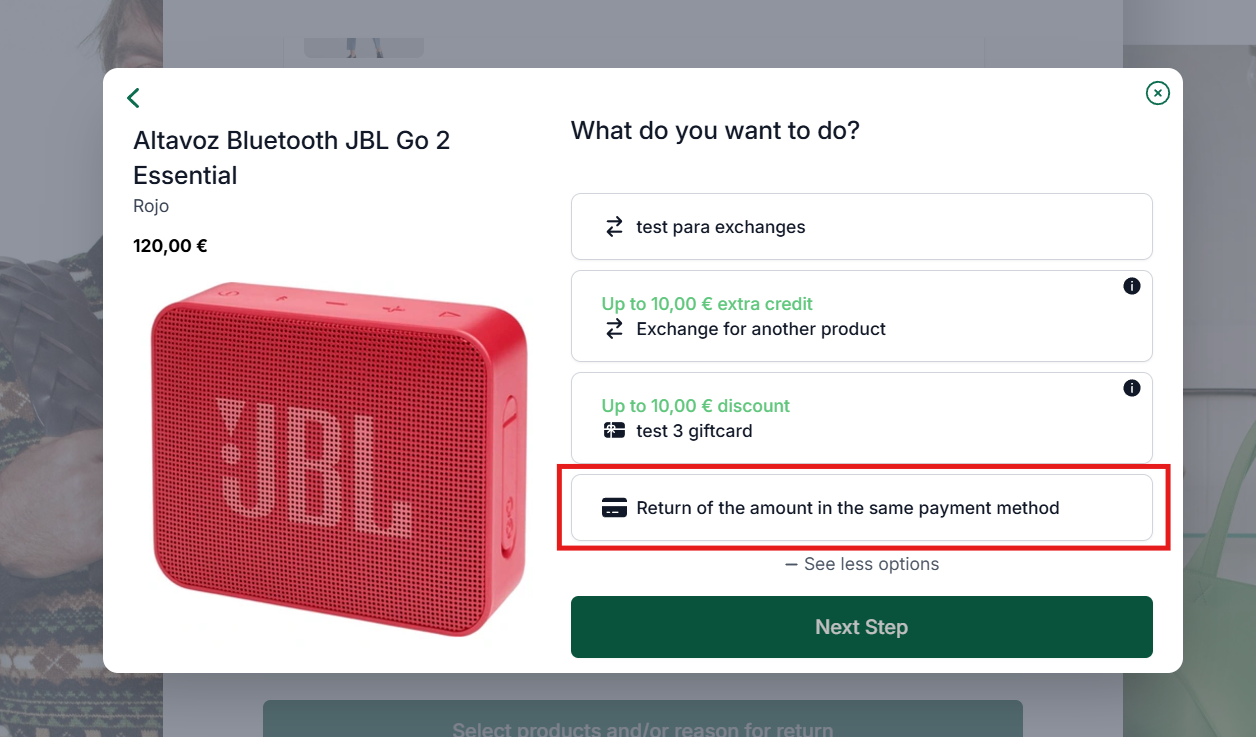The image size is (1256, 737).
Task: Open info icon on the extra credit option
Action: coord(1132,286)
